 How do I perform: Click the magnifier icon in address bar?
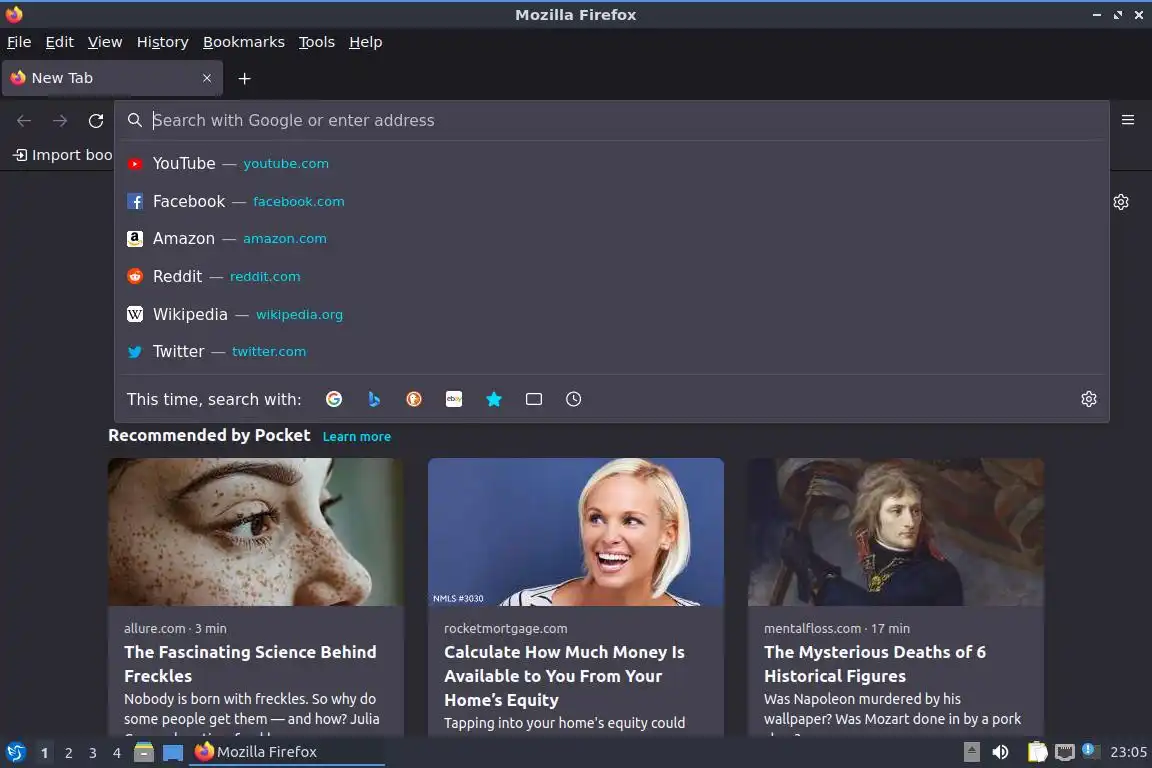point(134,120)
